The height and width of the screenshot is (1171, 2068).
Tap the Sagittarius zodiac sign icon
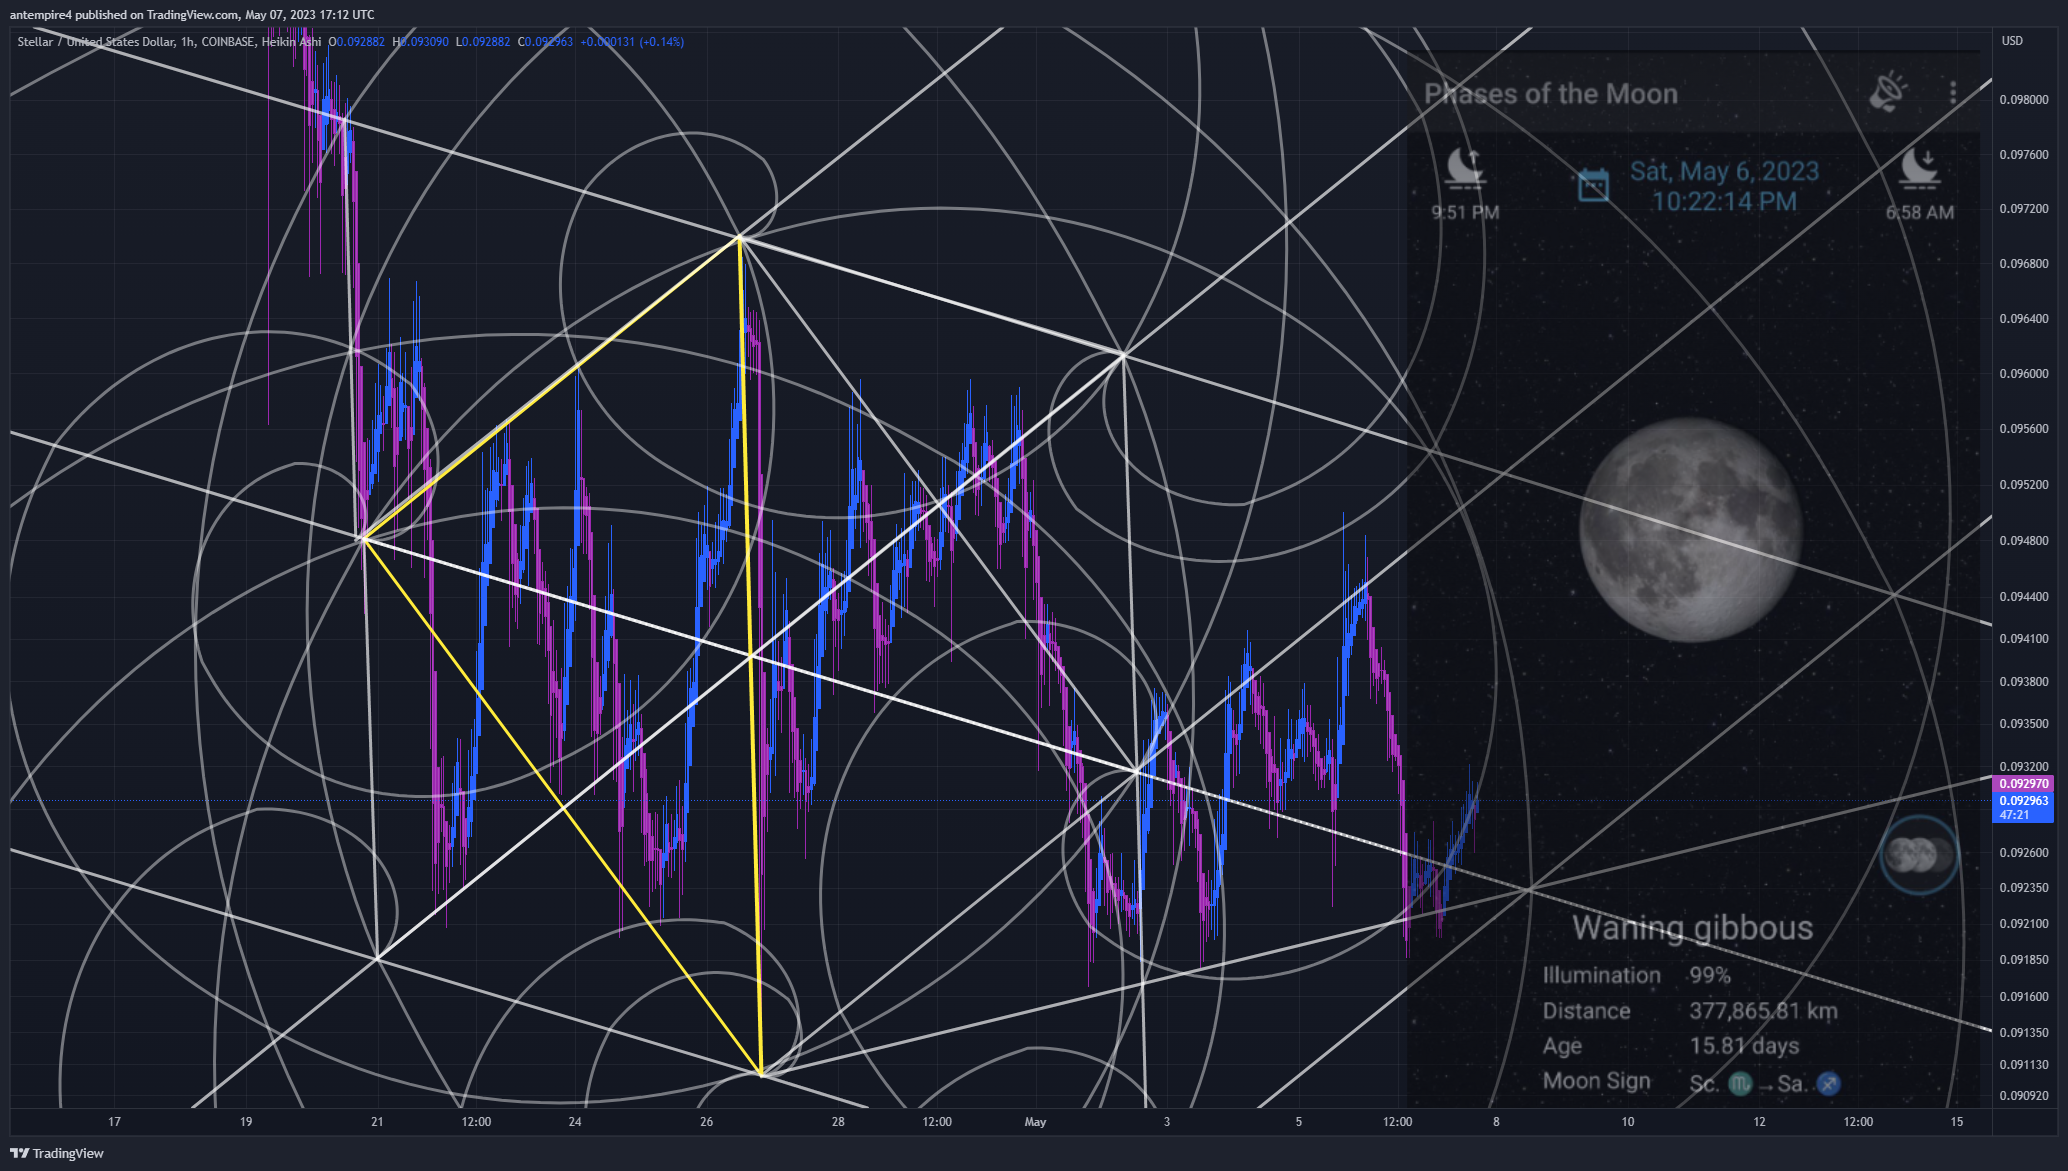(x=1828, y=1083)
